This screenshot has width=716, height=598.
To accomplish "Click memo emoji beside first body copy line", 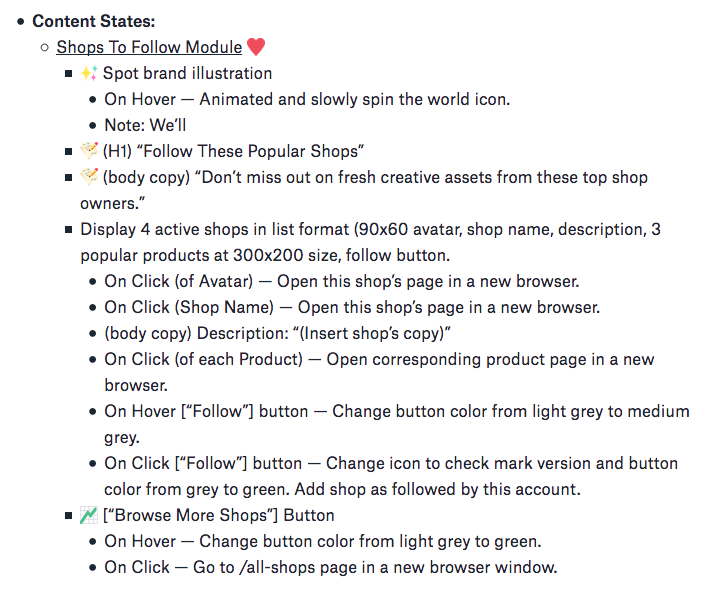I will (89, 177).
